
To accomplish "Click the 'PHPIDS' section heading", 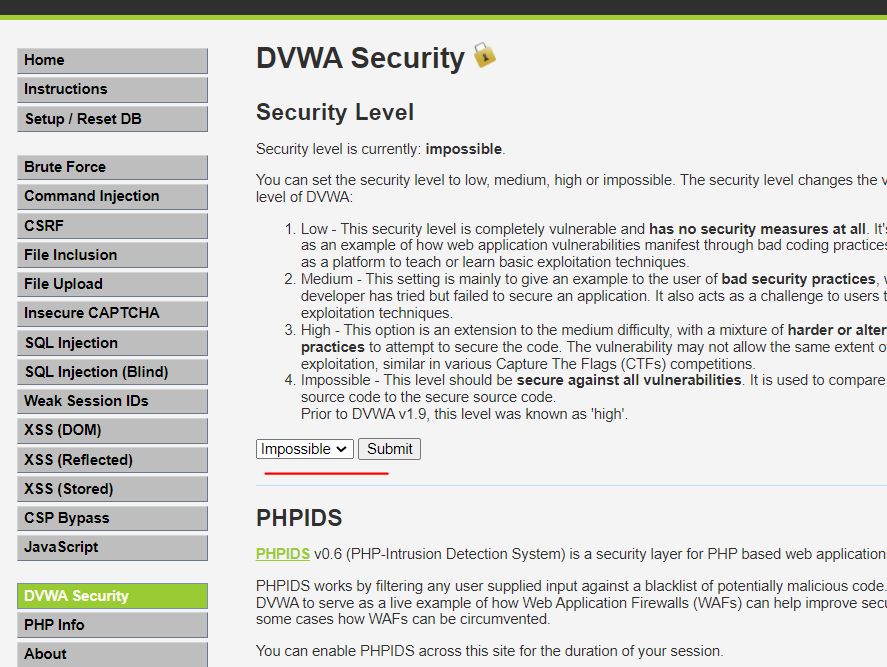I will [x=299, y=518].
